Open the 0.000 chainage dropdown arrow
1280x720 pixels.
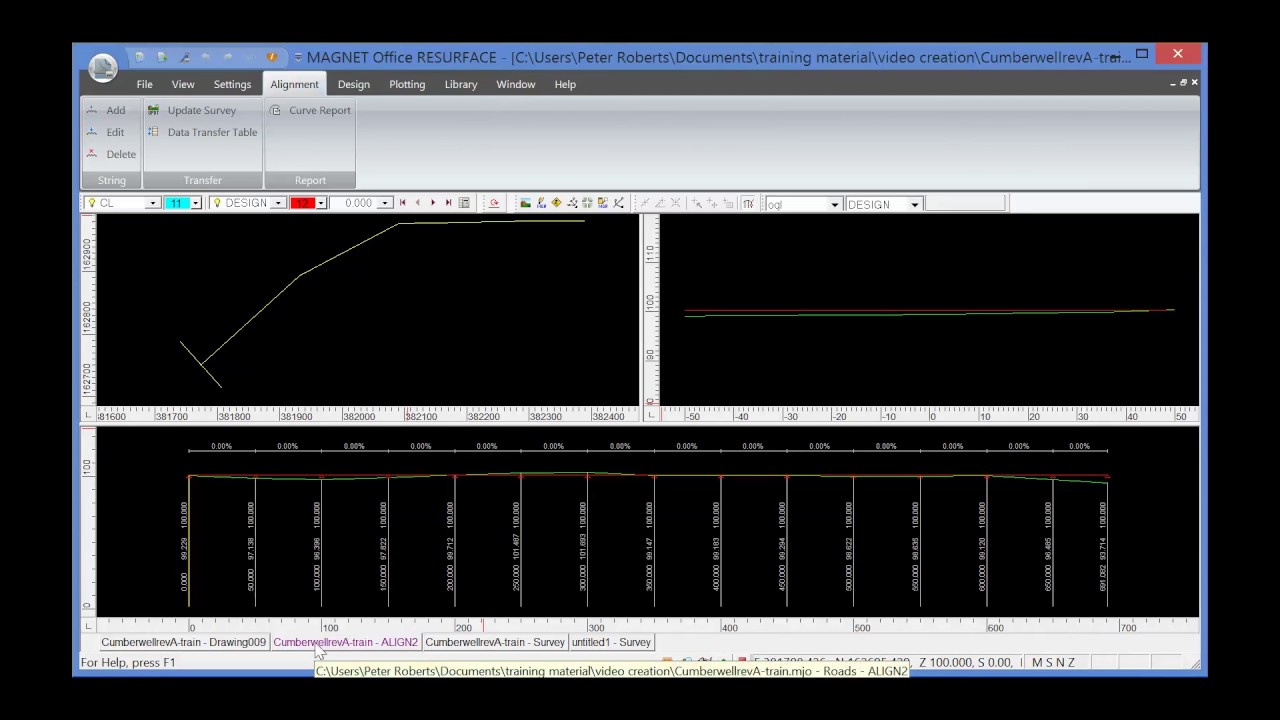(x=385, y=203)
